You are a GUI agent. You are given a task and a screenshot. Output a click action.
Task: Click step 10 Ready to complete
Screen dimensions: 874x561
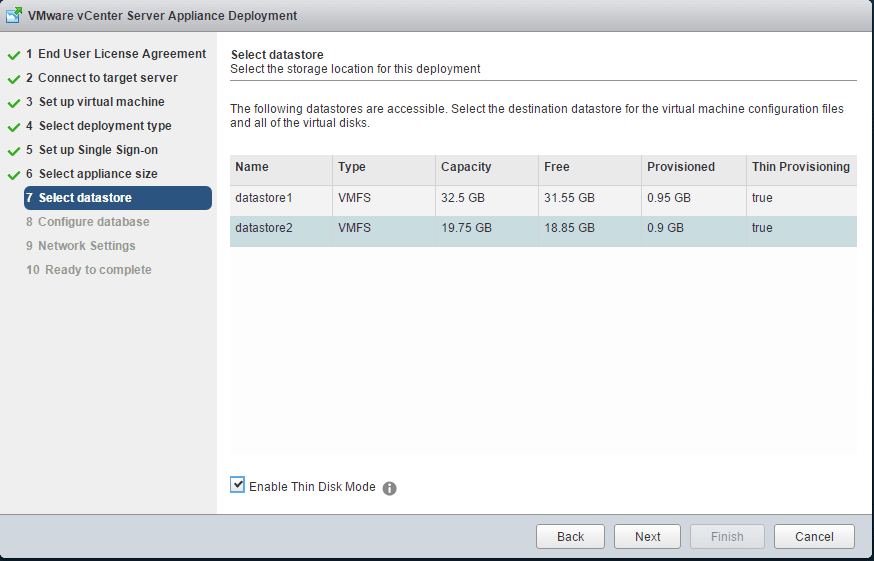coord(89,269)
